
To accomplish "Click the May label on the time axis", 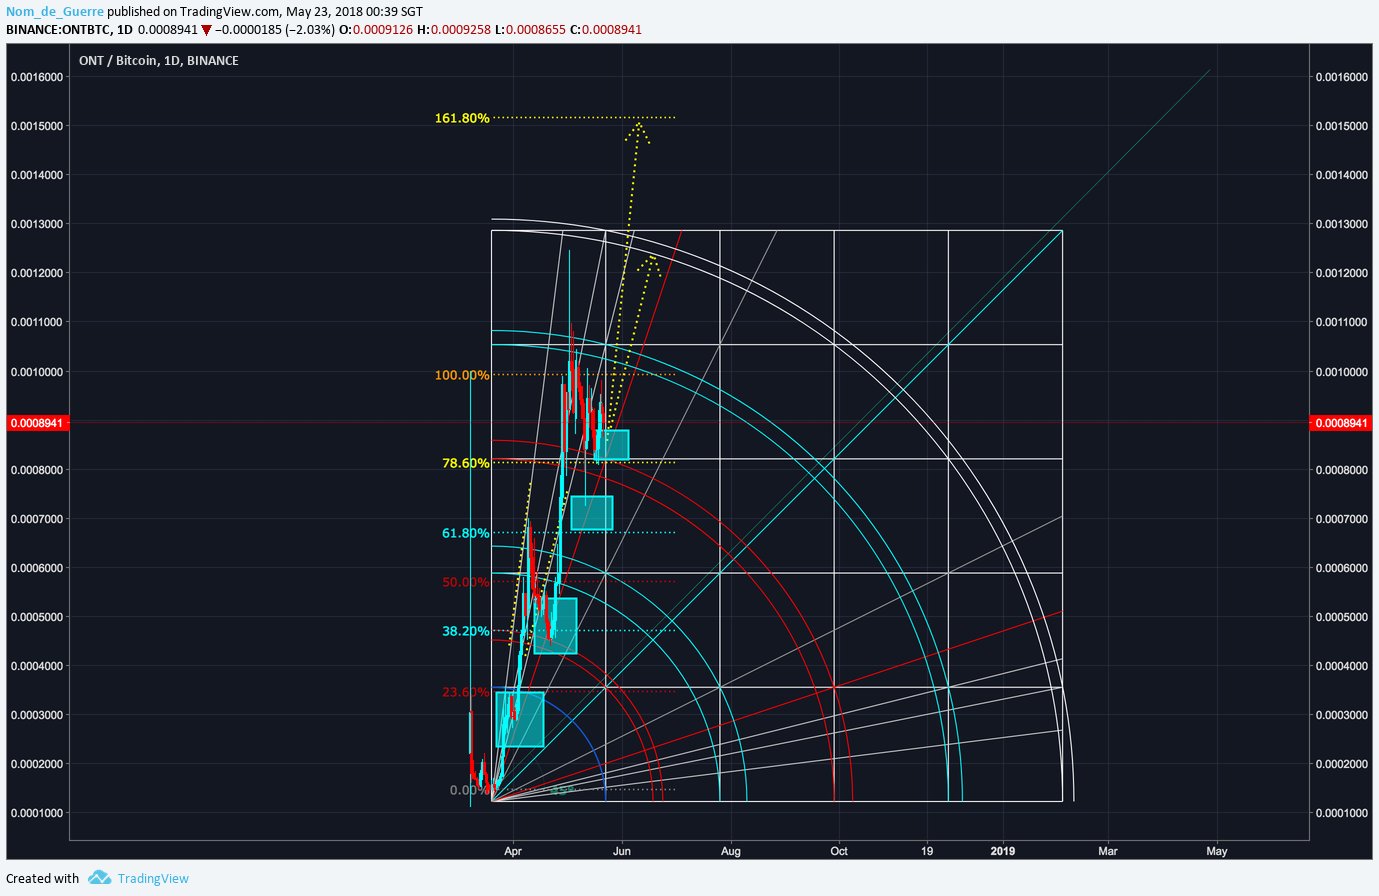I will tap(1217, 851).
